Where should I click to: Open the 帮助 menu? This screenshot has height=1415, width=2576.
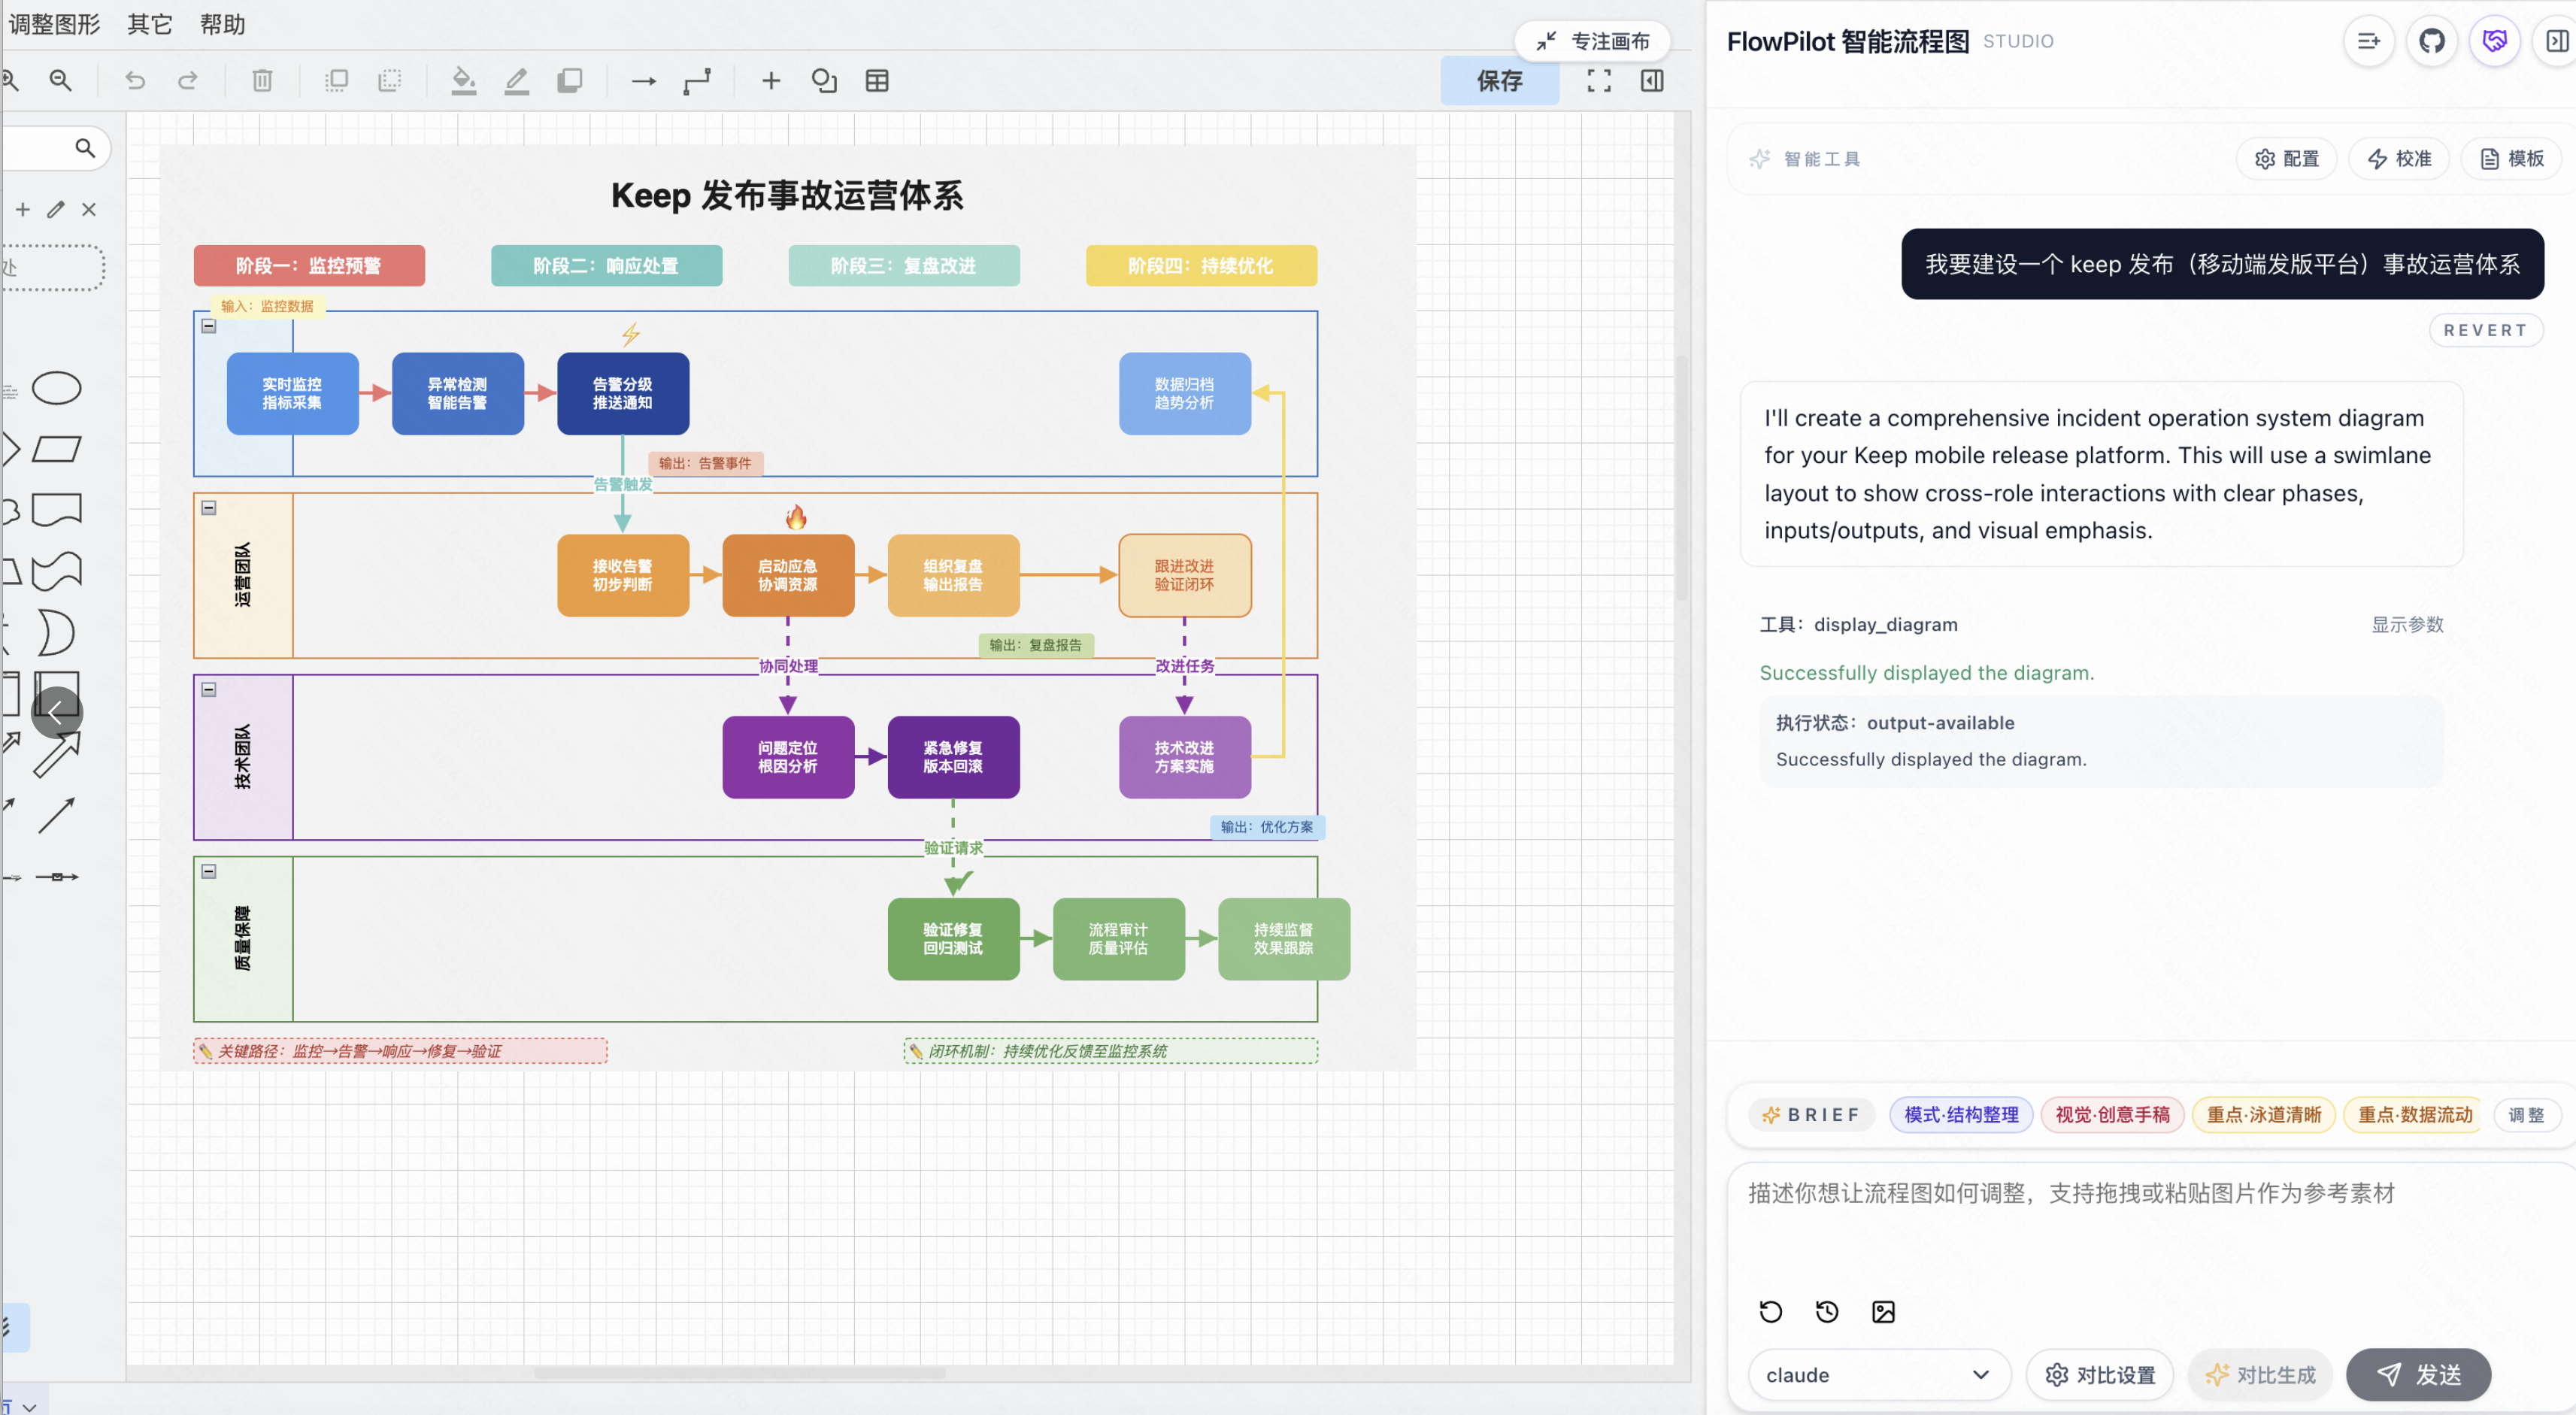[x=222, y=24]
